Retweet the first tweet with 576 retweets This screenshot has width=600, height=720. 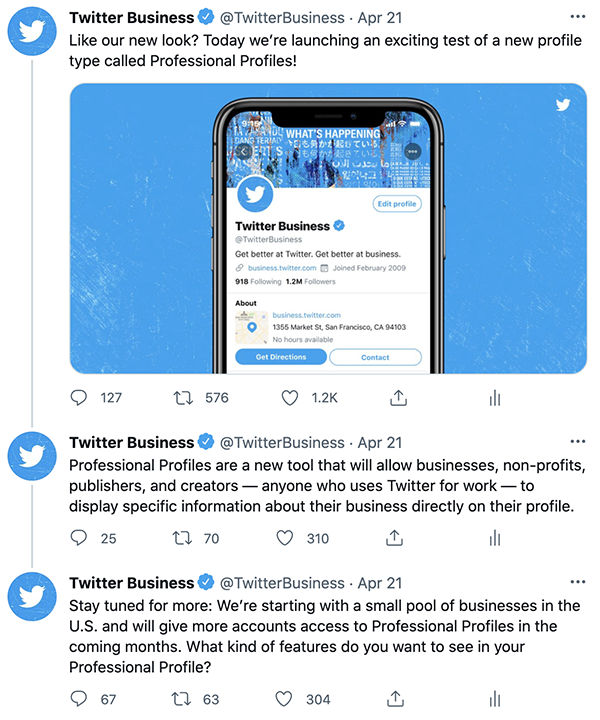[x=183, y=397]
